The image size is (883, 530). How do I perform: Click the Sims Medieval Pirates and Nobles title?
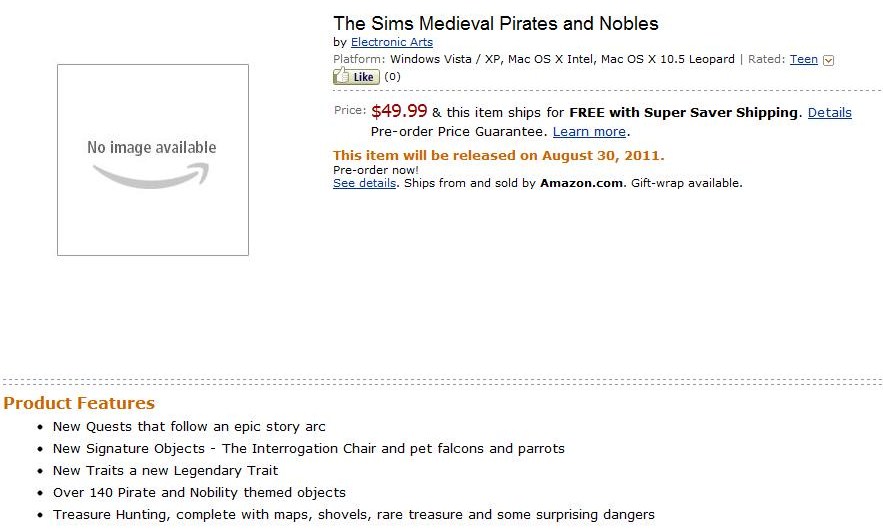click(x=495, y=23)
